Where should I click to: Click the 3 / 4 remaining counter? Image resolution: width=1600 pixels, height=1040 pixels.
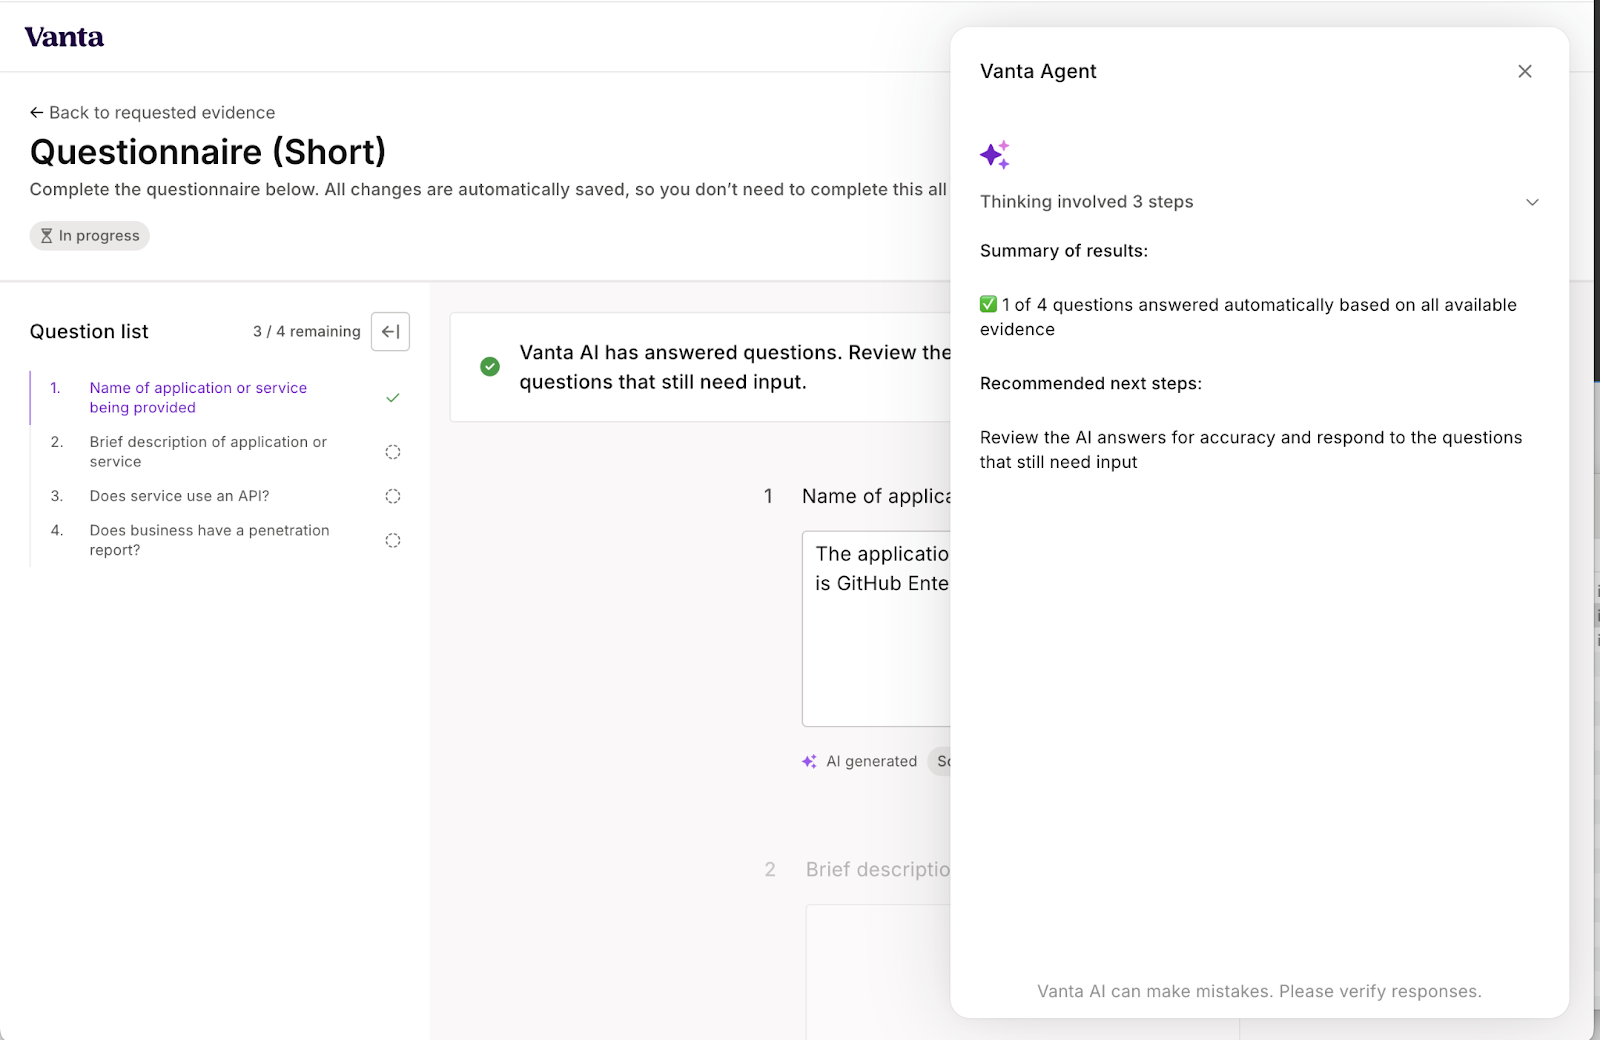pyautogui.click(x=307, y=332)
